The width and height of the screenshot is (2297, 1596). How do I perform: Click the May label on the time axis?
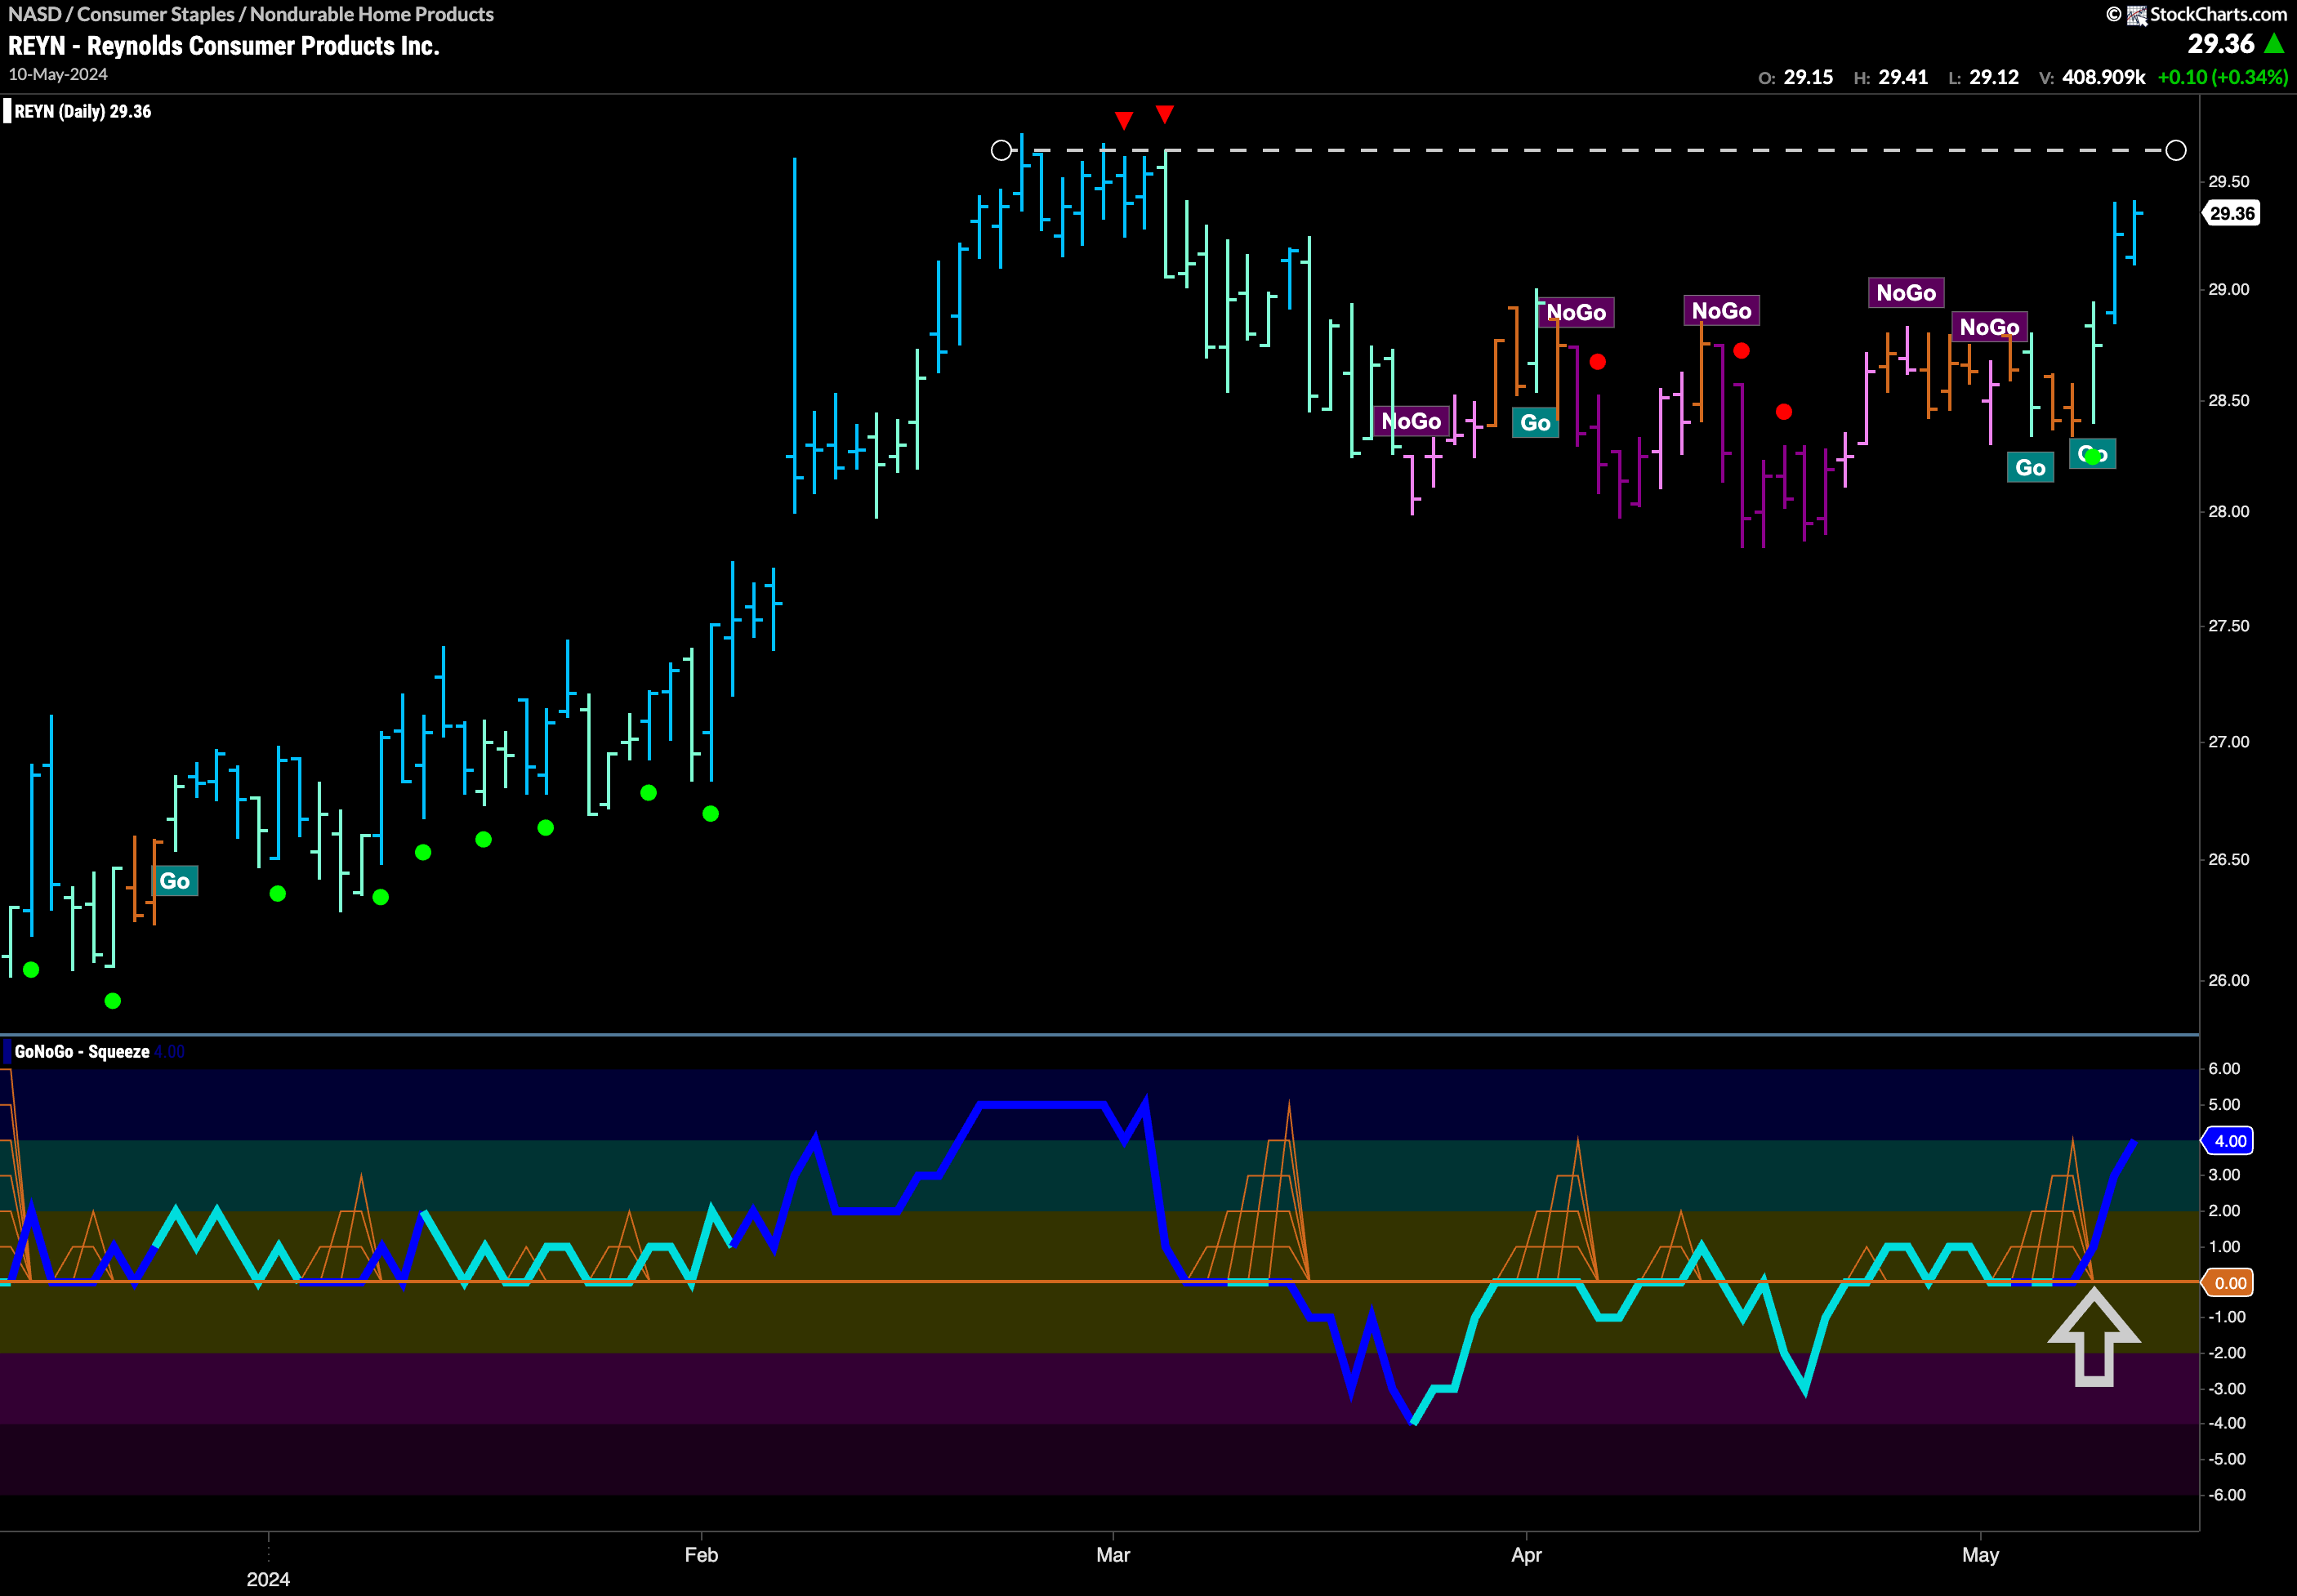(x=1980, y=1555)
